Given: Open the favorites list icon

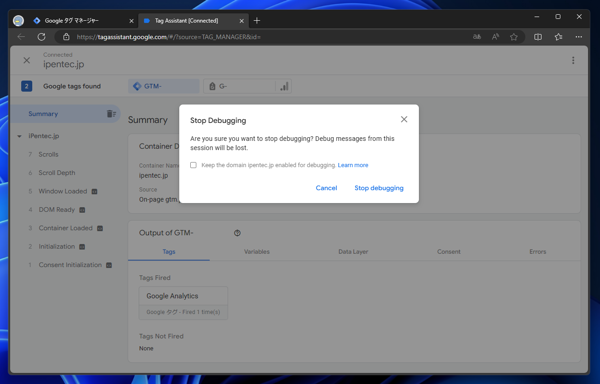Looking at the screenshot, I should [558, 37].
